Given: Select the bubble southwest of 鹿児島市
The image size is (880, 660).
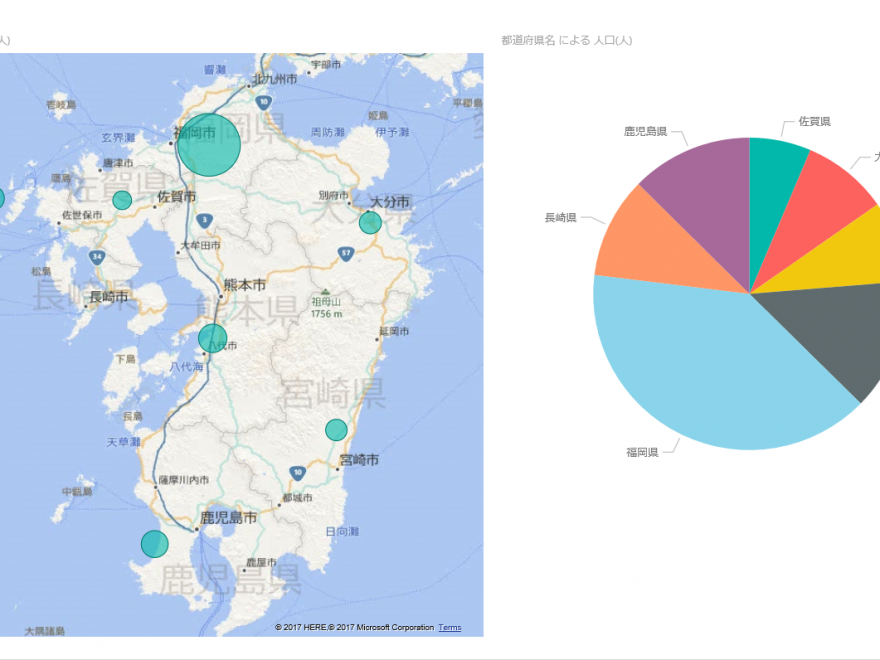Looking at the screenshot, I should tap(154, 544).
